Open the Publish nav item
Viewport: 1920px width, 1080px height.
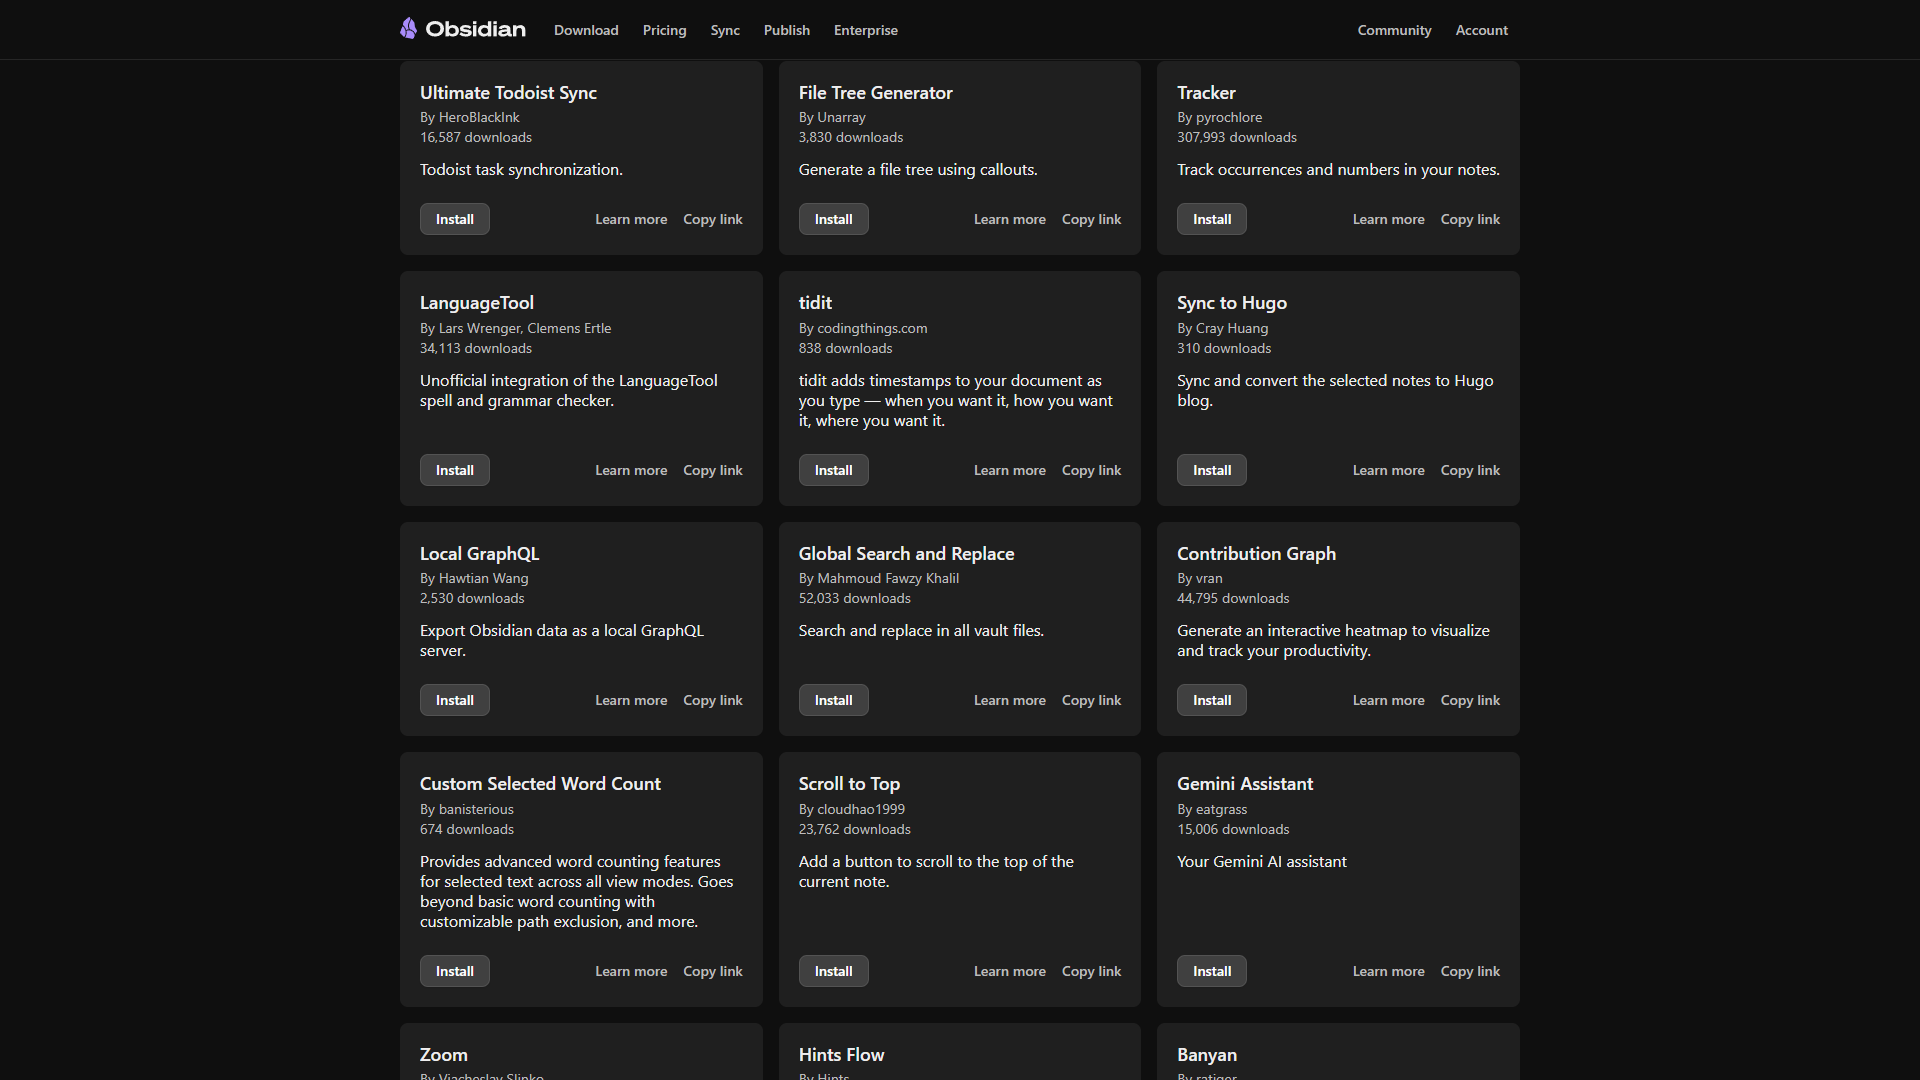pos(787,30)
